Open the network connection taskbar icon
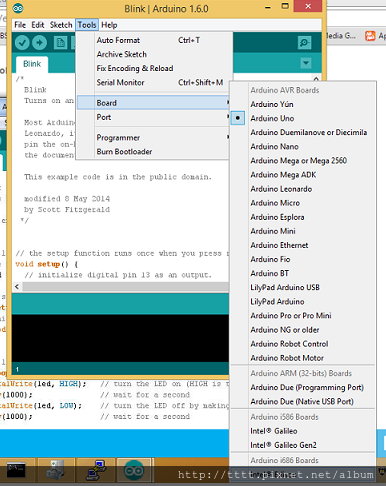 pyautogui.click(x=96, y=470)
